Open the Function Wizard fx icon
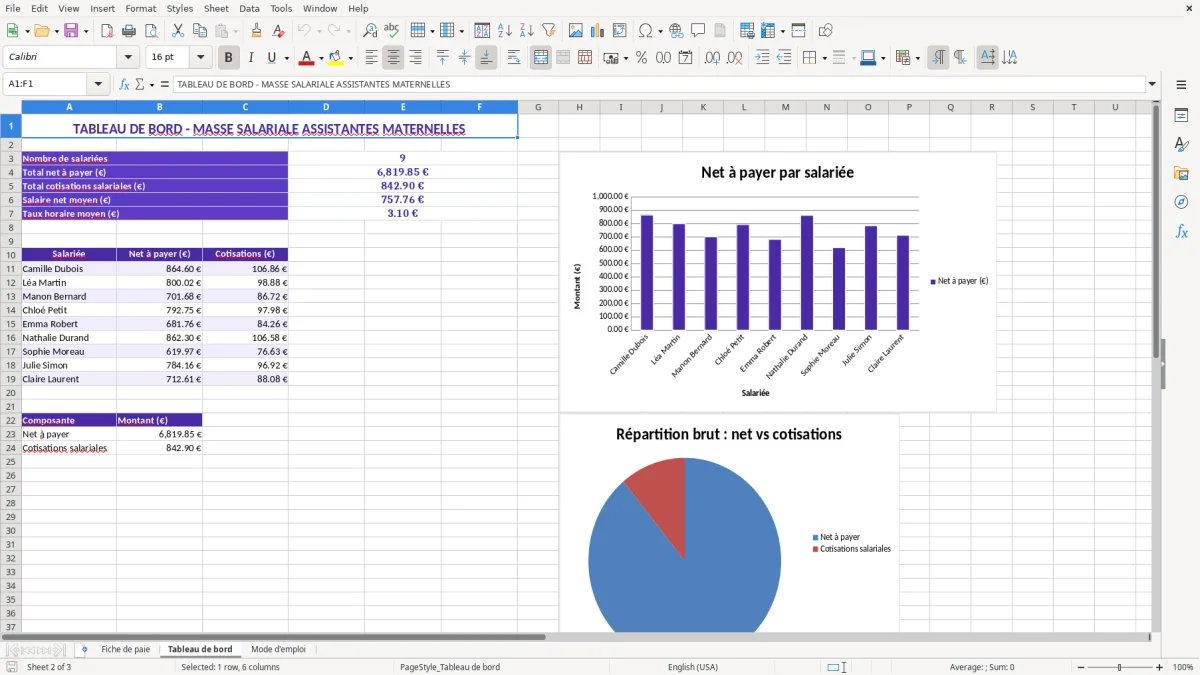Viewport: 1200px width, 675px height. [x=125, y=85]
